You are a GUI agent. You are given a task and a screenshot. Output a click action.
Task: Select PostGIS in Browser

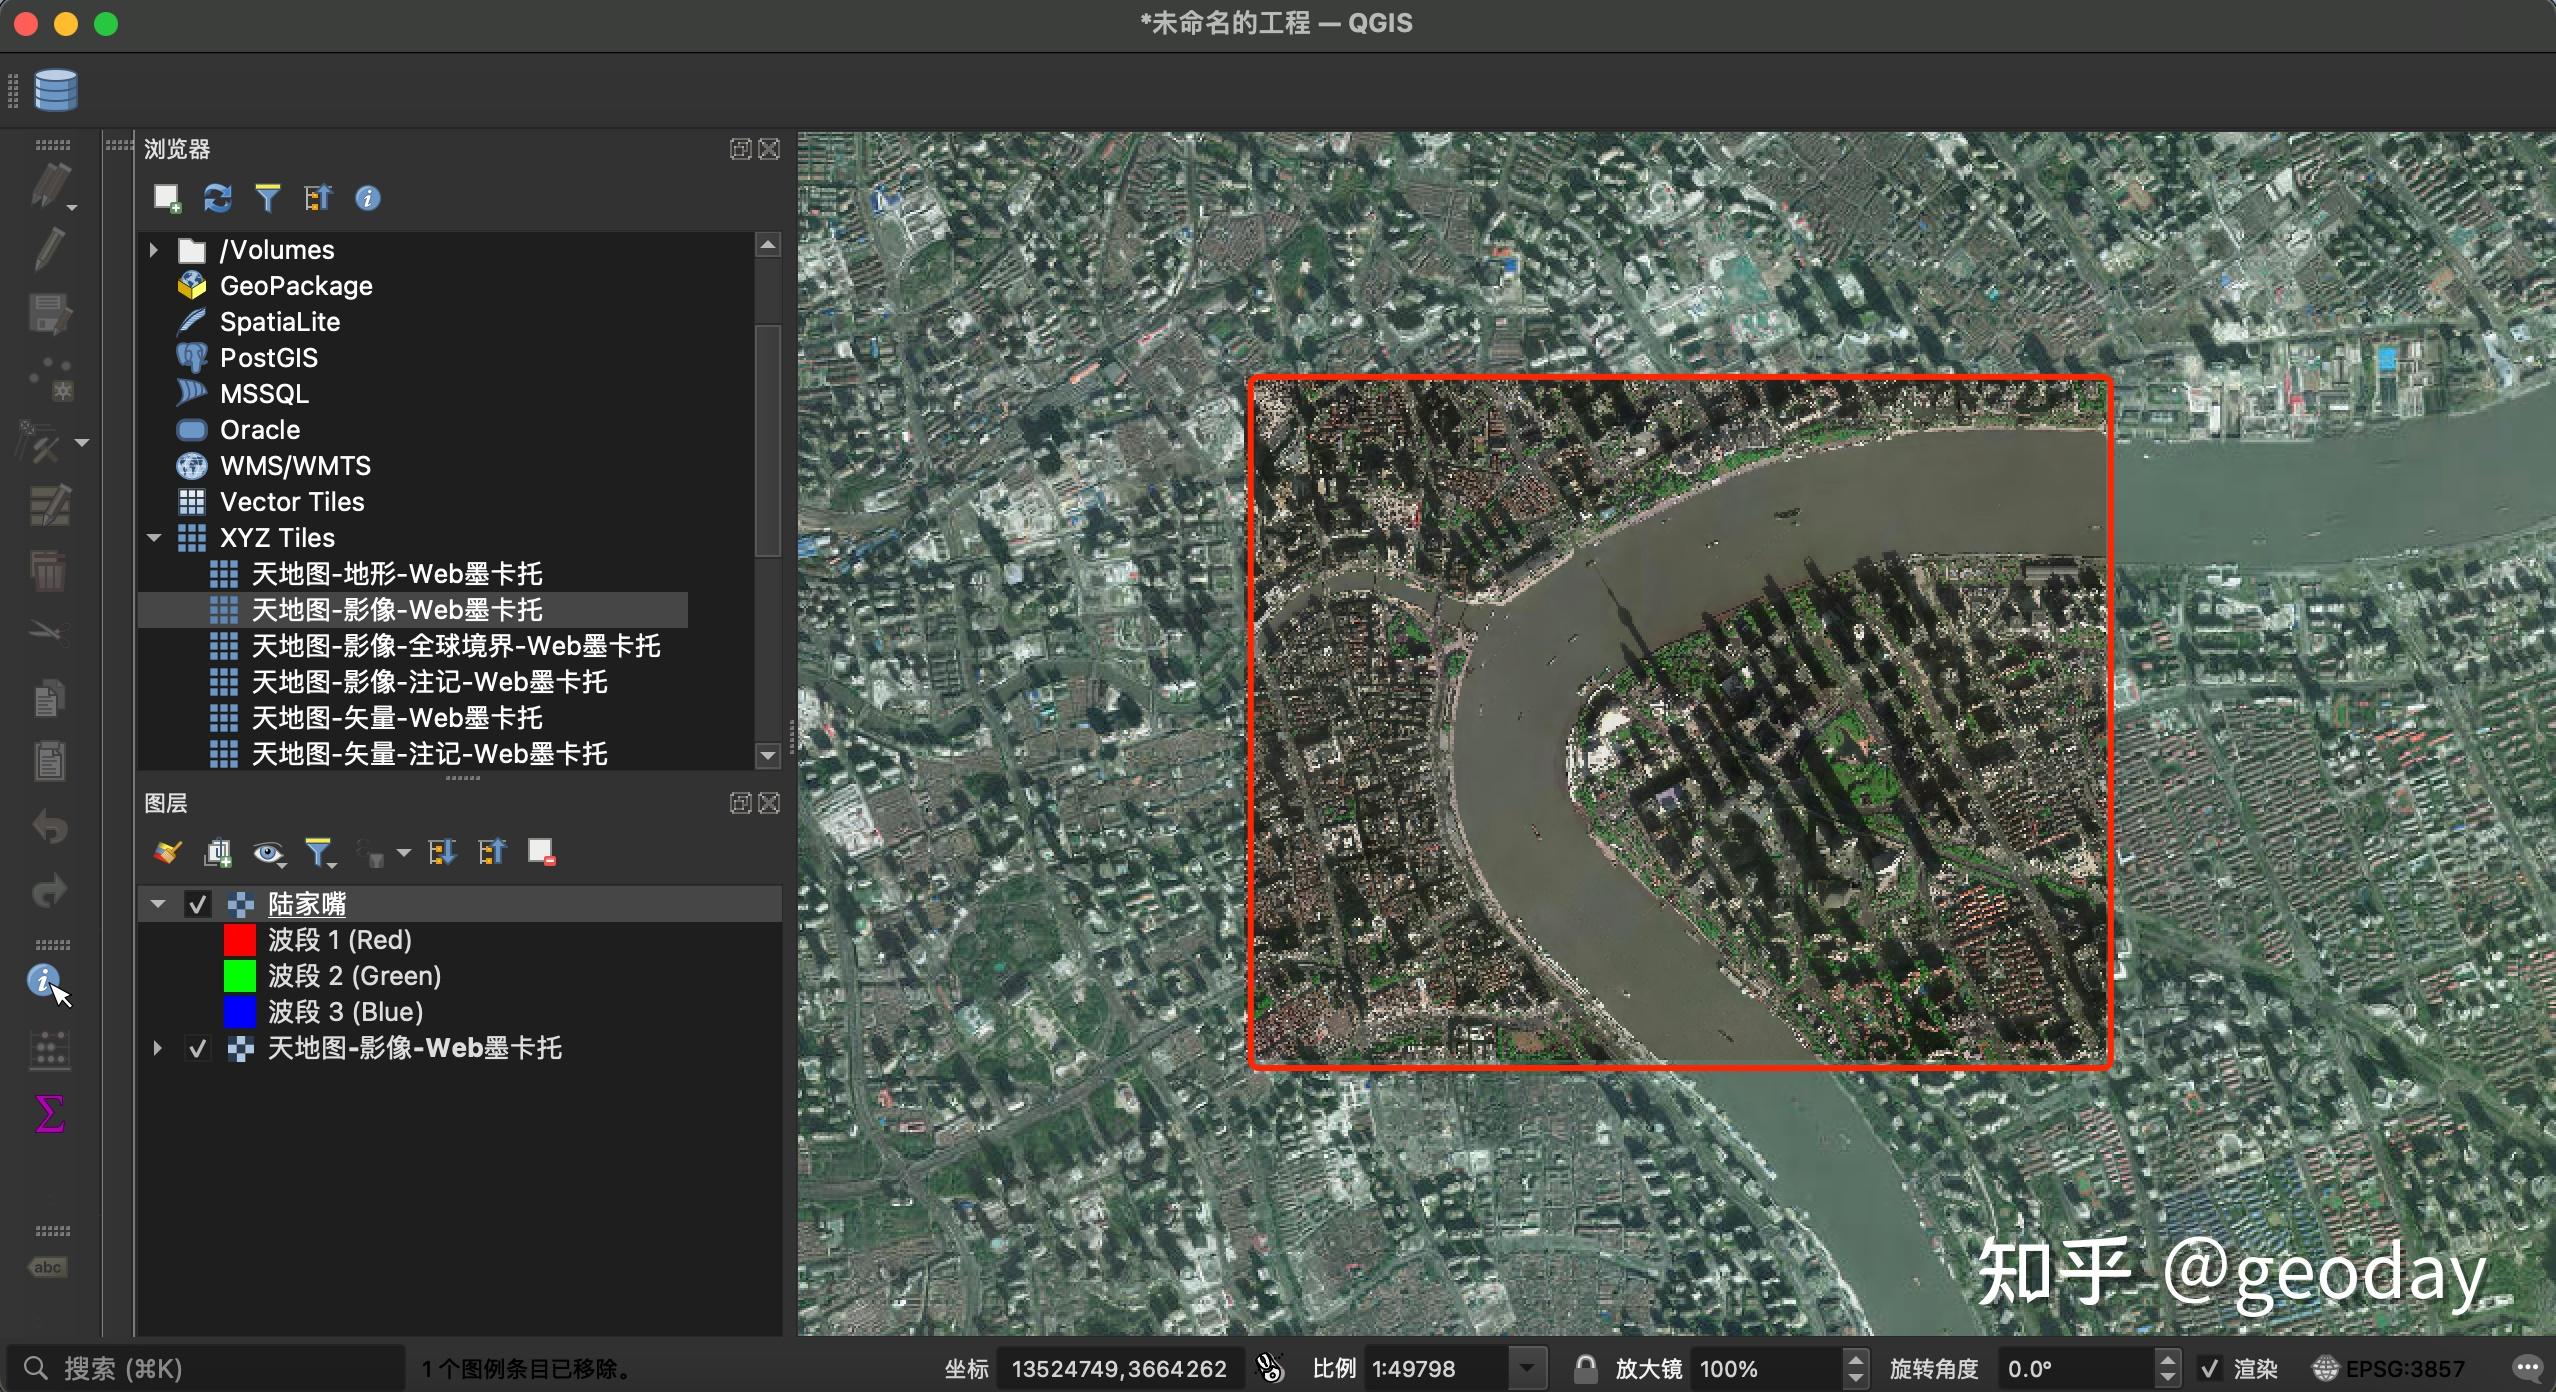[x=269, y=358]
